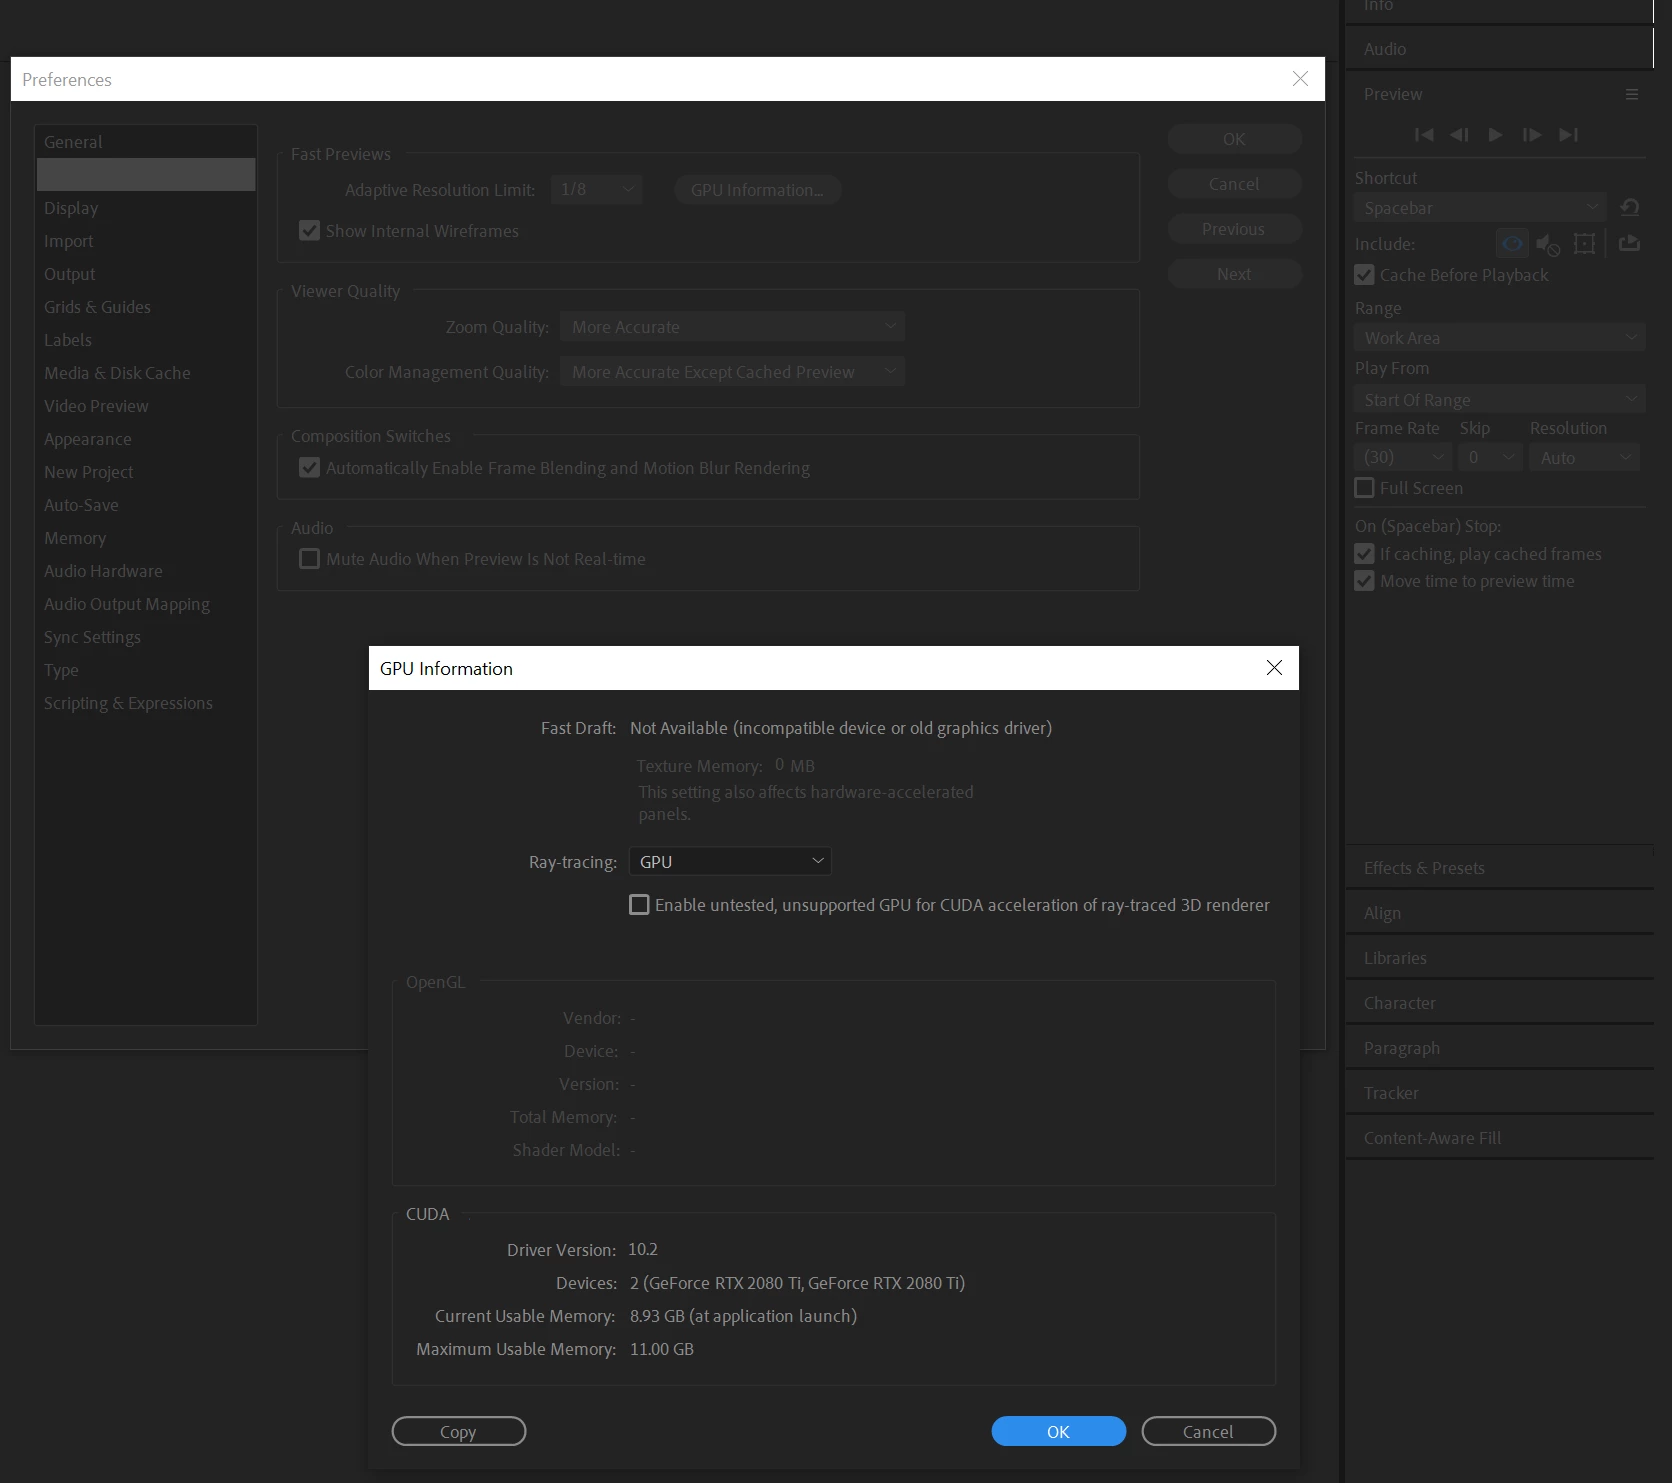Expand the Effects & Presets panel
This screenshot has width=1672, height=1483.
(1499, 868)
